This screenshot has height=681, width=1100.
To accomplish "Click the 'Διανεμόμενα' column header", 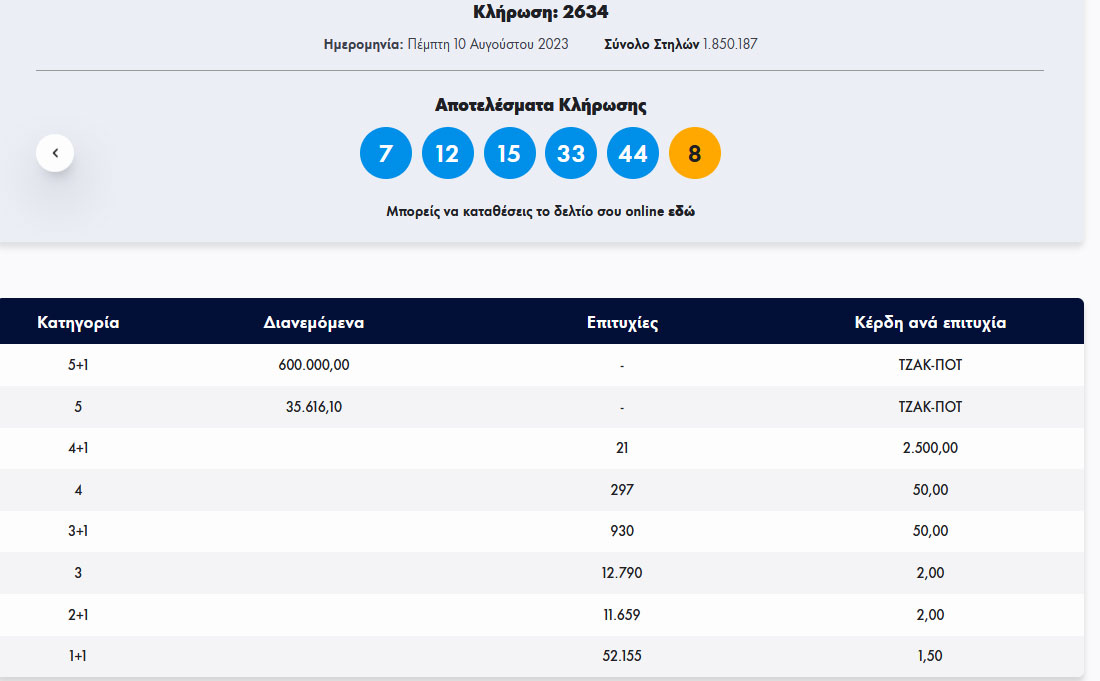I will pyautogui.click(x=314, y=323).
